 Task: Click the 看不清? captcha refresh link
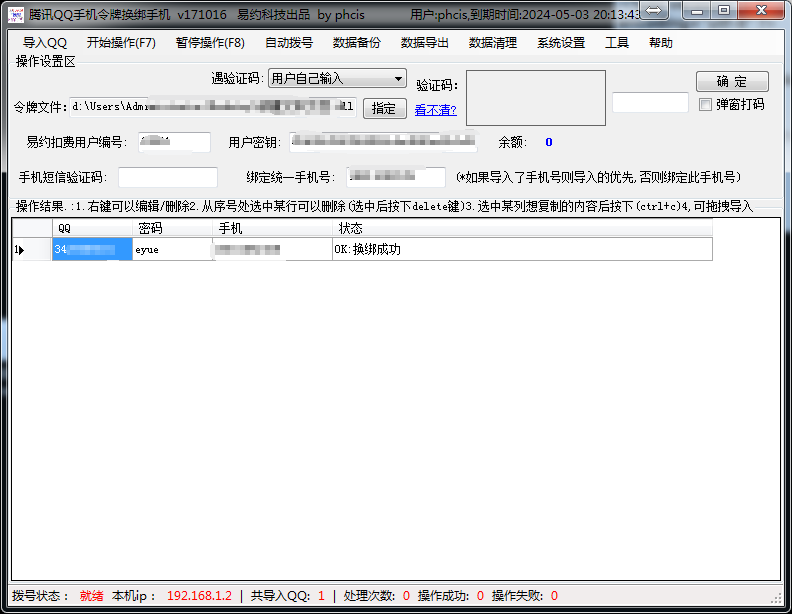pos(435,110)
